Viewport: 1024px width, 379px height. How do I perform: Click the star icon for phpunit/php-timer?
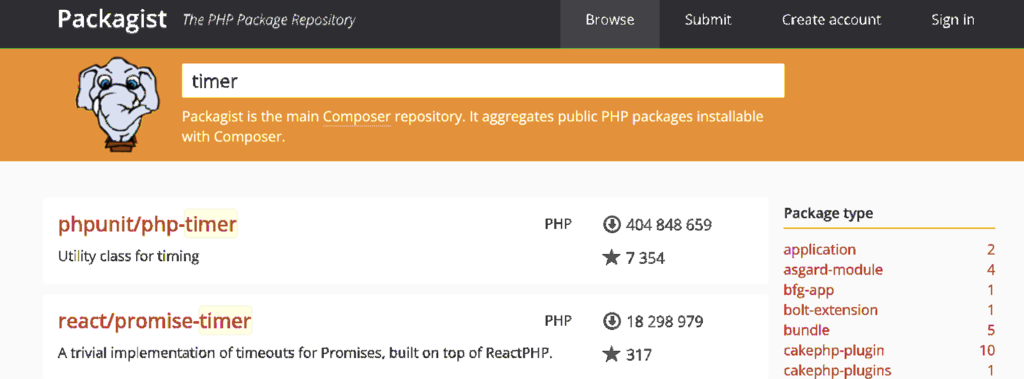pyautogui.click(x=611, y=257)
